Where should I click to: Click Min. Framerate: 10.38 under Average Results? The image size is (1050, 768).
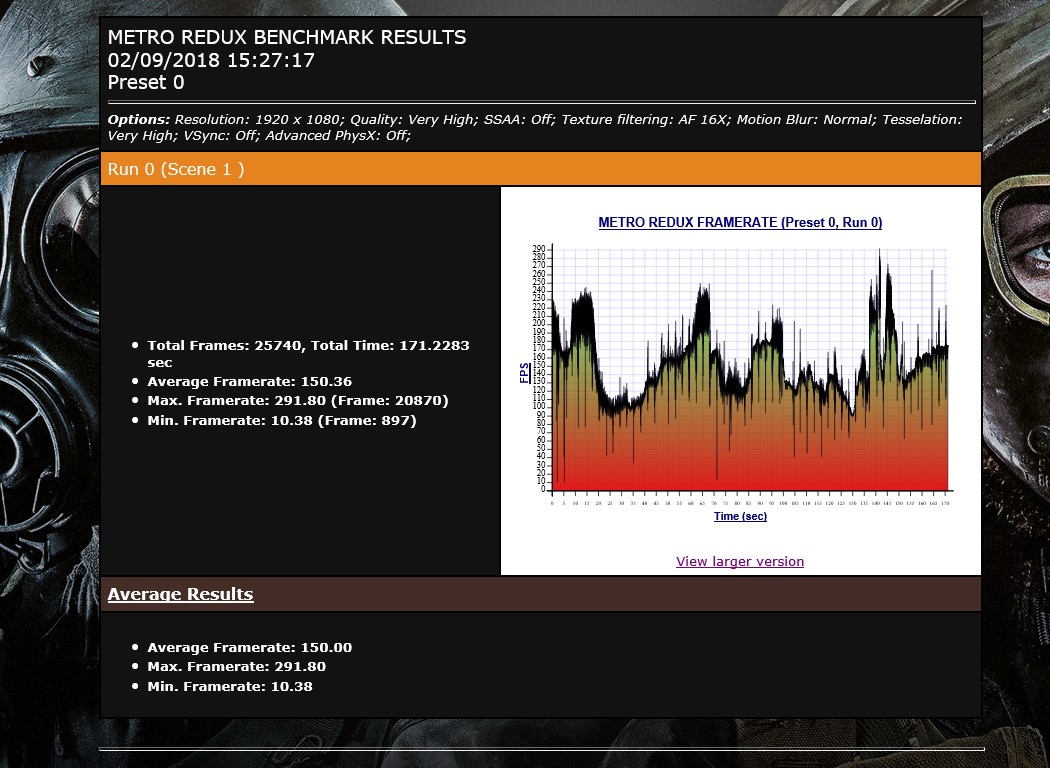(x=230, y=686)
